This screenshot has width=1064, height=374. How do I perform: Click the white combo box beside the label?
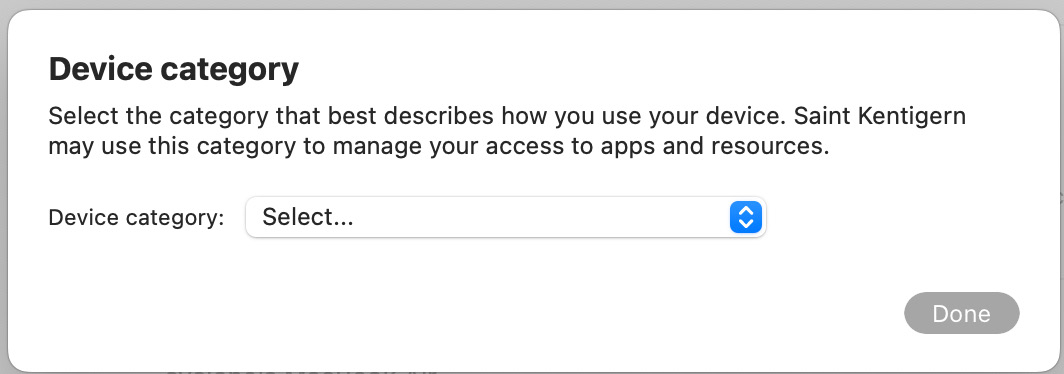[506, 217]
